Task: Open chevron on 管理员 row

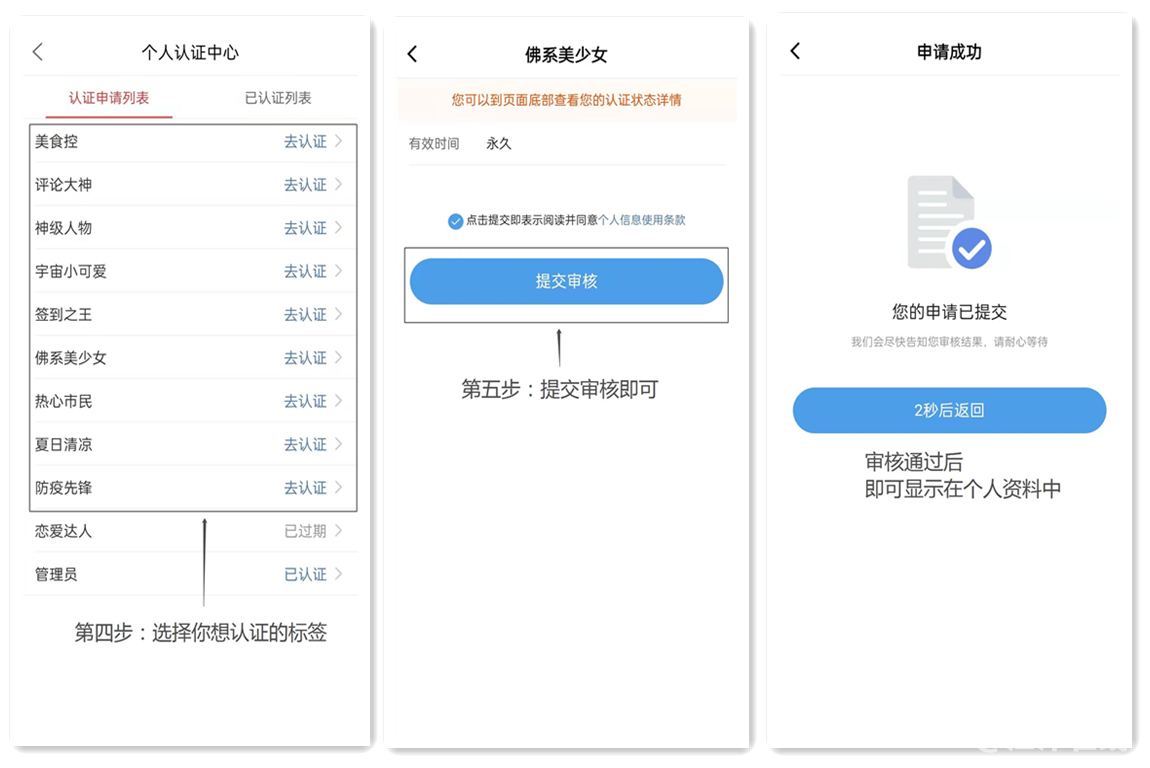Action: 339,574
